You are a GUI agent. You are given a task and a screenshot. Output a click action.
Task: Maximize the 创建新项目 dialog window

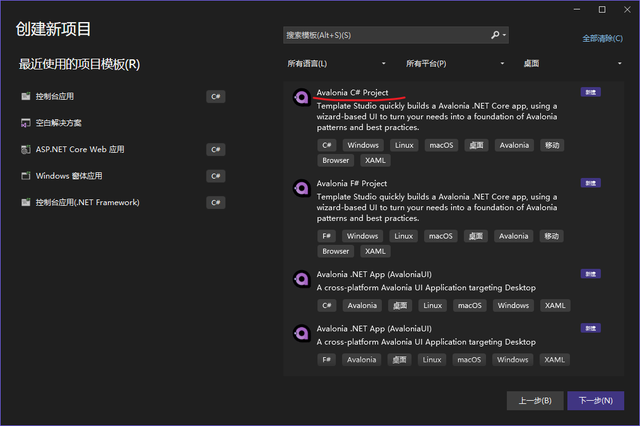click(x=602, y=9)
